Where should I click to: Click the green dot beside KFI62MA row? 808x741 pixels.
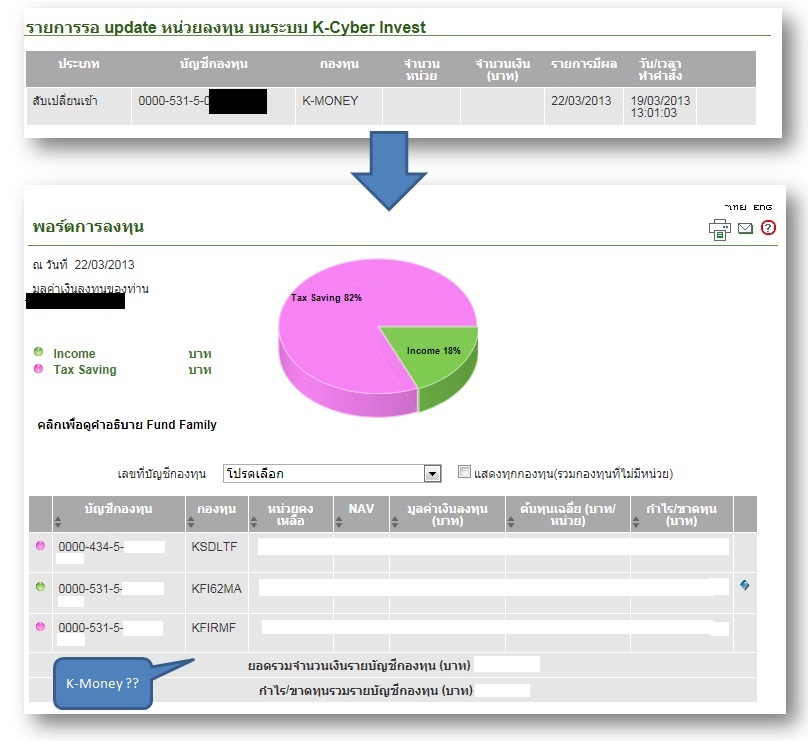(x=40, y=586)
